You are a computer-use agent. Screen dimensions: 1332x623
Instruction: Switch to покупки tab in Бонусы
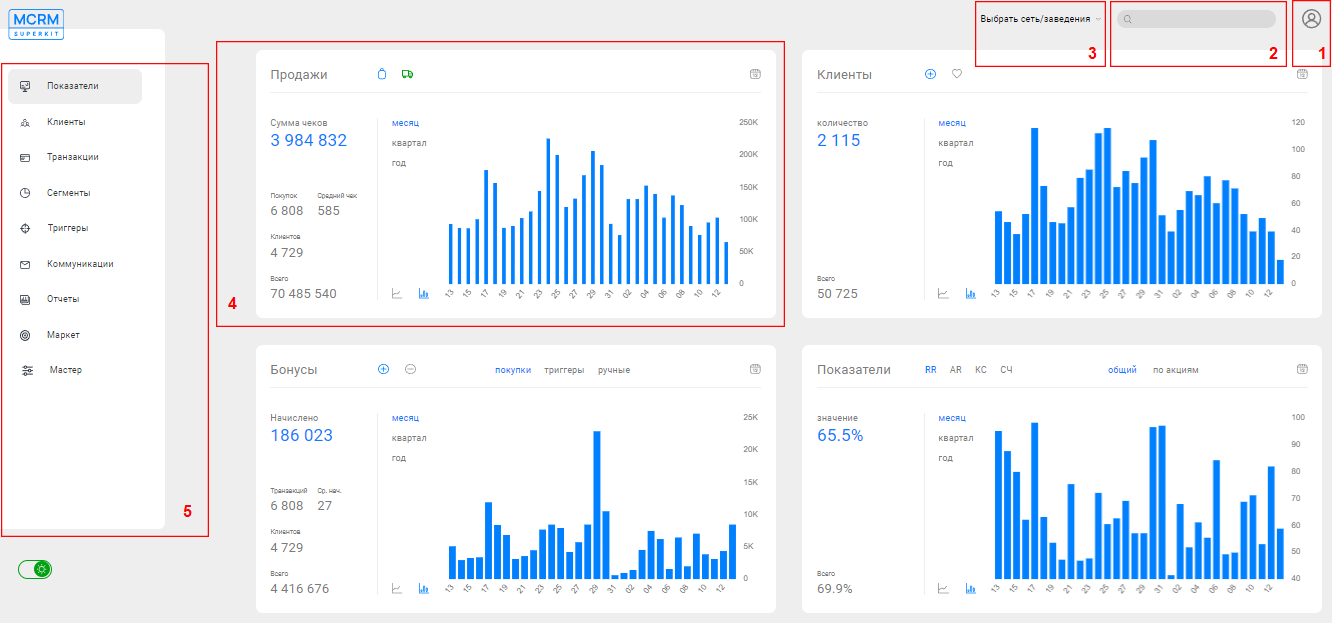[513, 370]
